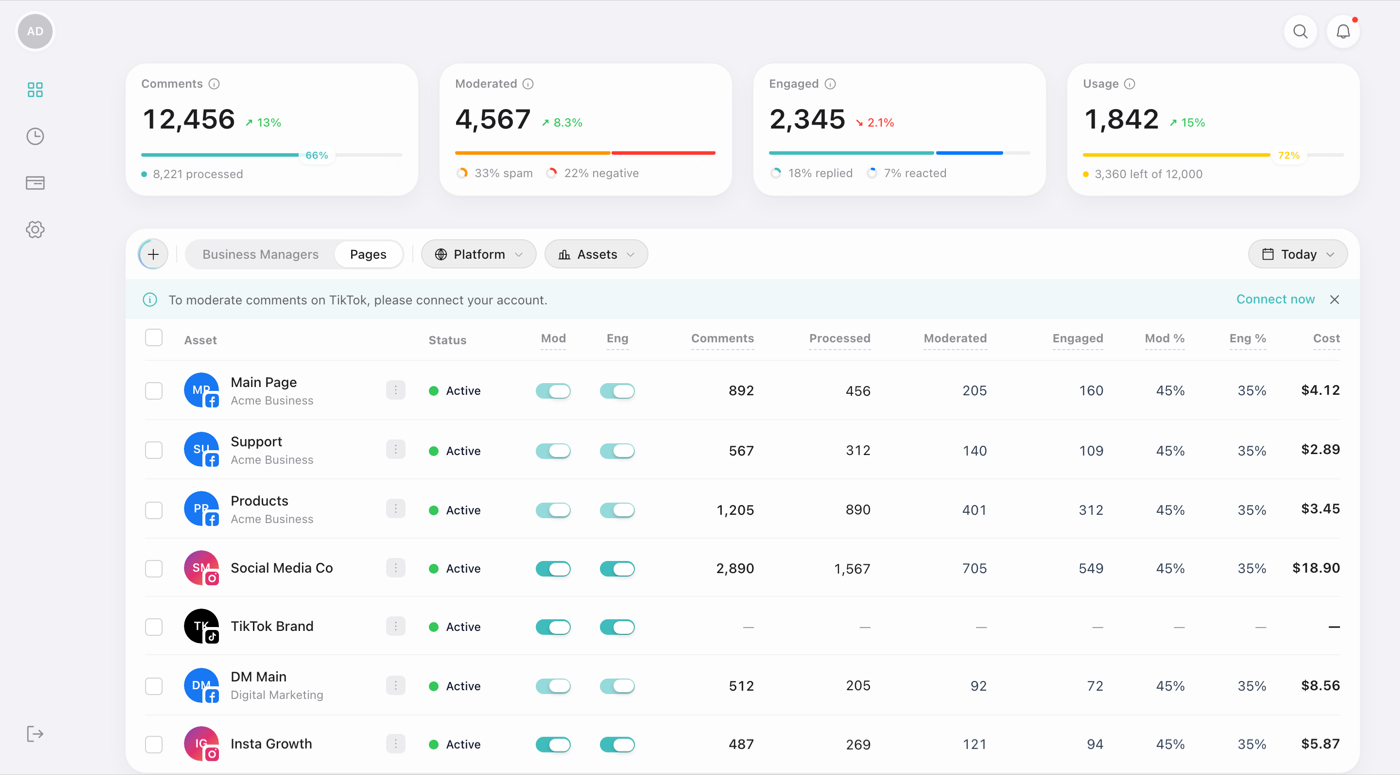Open the Platform dropdown filter
The width and height of the screenshot is (1400, 775).
coord(479,254)
